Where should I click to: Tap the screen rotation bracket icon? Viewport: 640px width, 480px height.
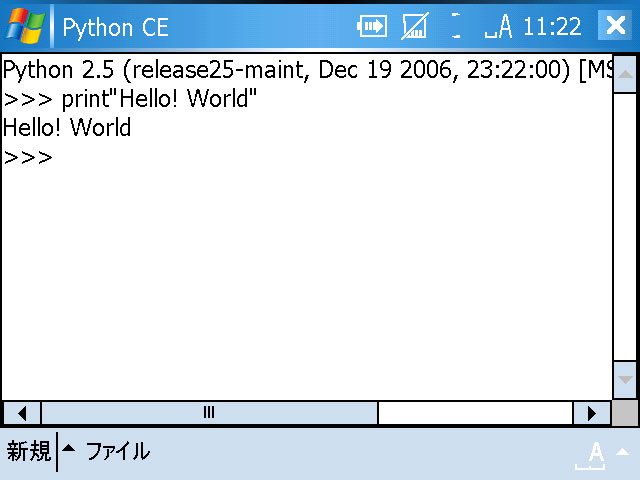tap(456, 26)
